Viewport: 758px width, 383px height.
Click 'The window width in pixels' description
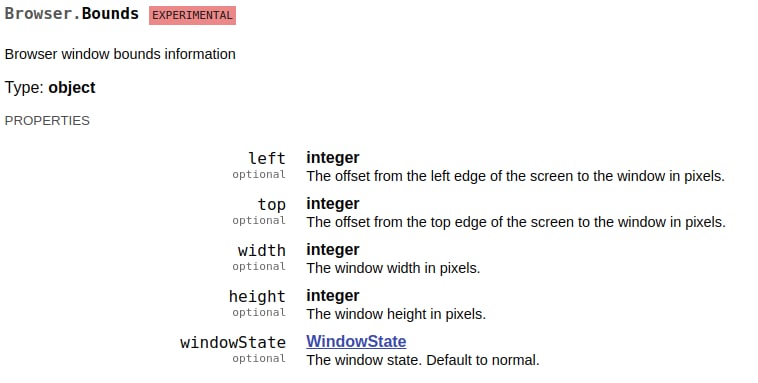(x=393, y=268)
